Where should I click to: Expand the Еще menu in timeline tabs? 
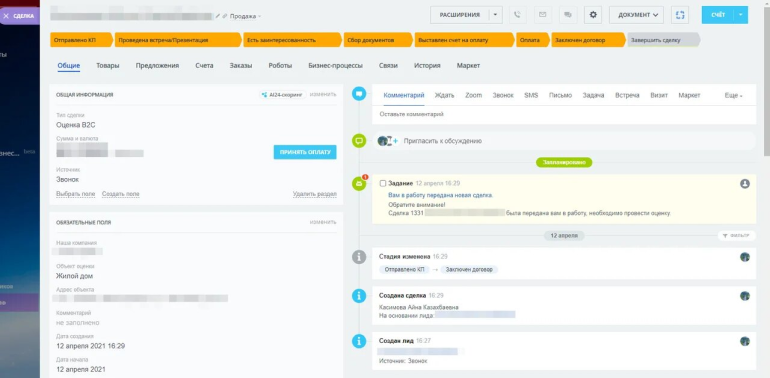(x=733, y=95)
